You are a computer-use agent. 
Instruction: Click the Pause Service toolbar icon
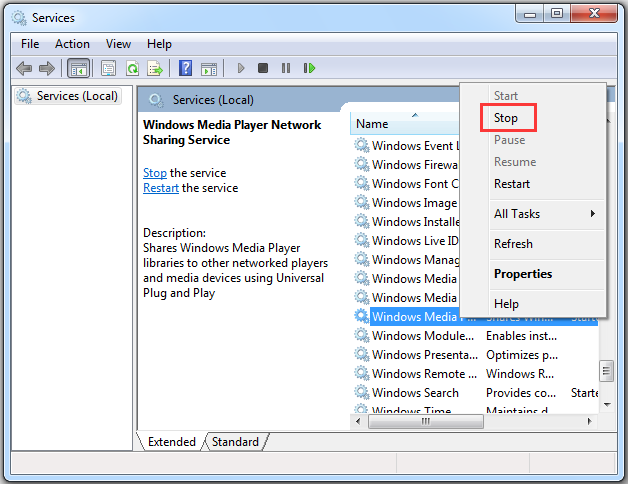click(x=286, y=68)
